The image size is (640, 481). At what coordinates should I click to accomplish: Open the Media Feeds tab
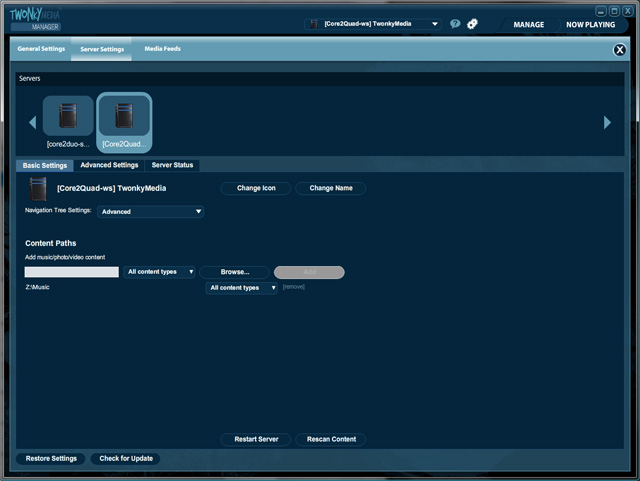162,49
